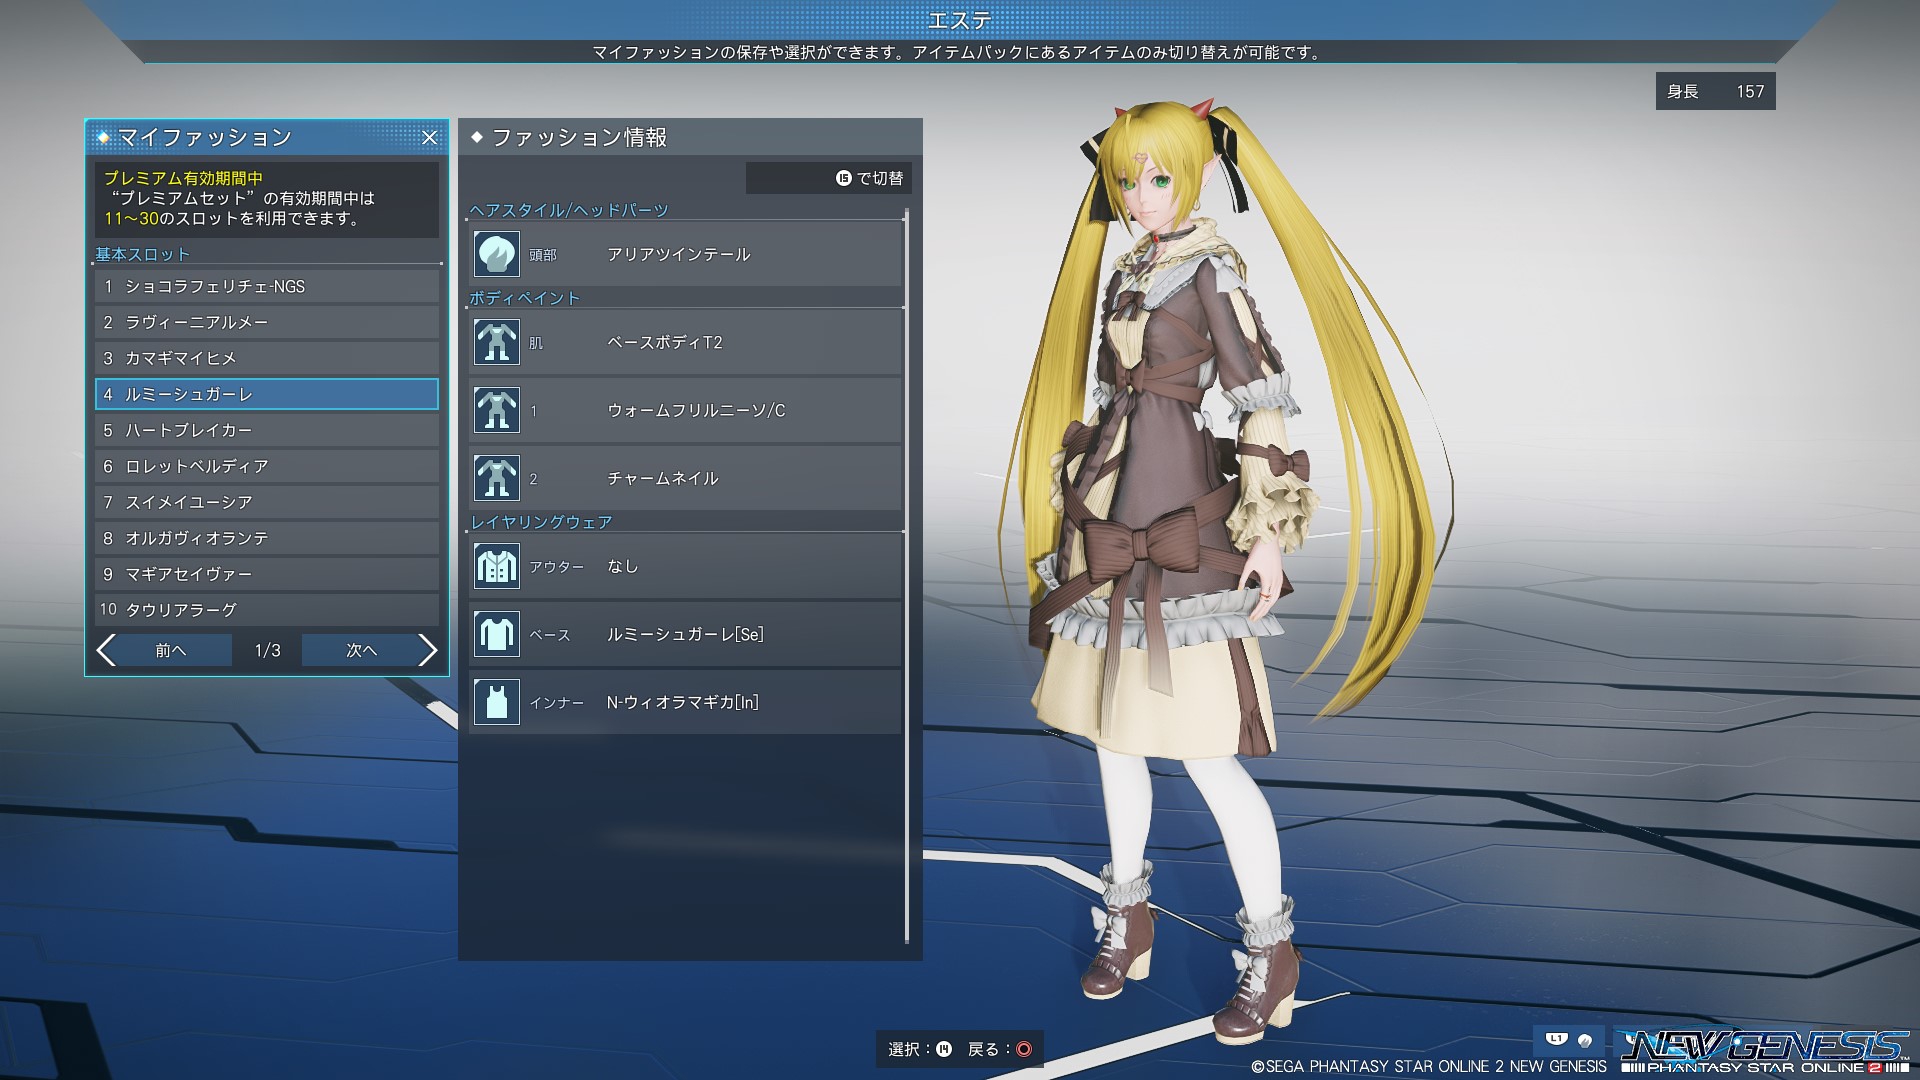Screen dimensions: 1920x1080
Task: Click body paint 2 icon
Action: pyautogui.click(x=496, y=478)
